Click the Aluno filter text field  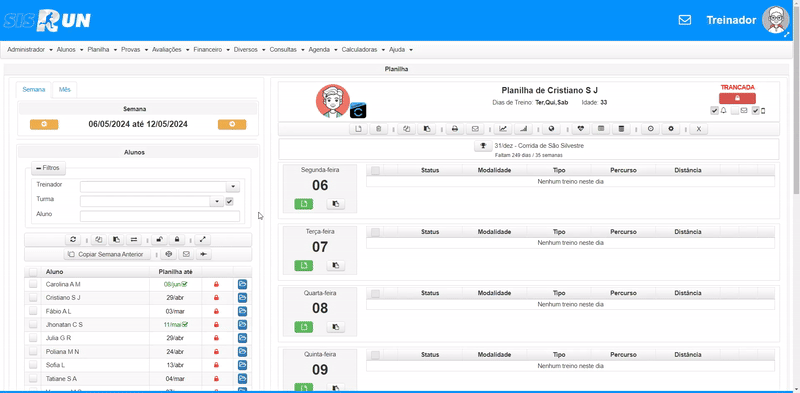click(x=160, y=216)
